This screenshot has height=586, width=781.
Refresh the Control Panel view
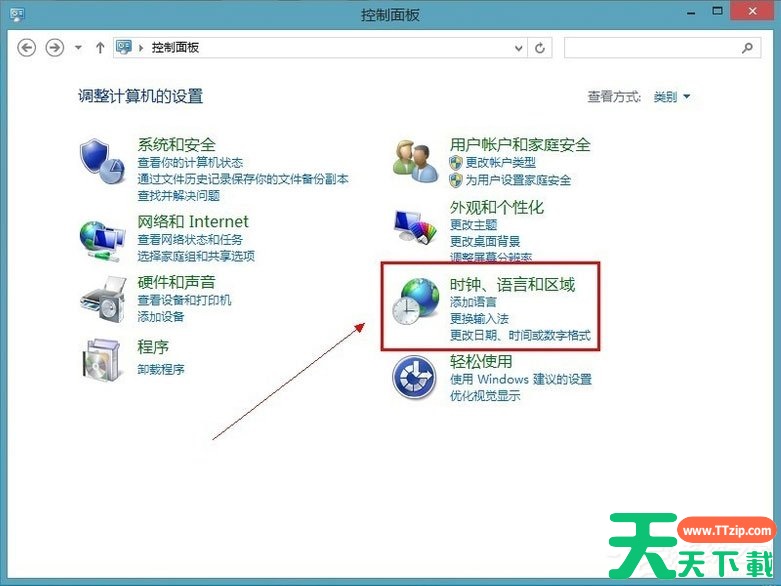tap(540, 48)
